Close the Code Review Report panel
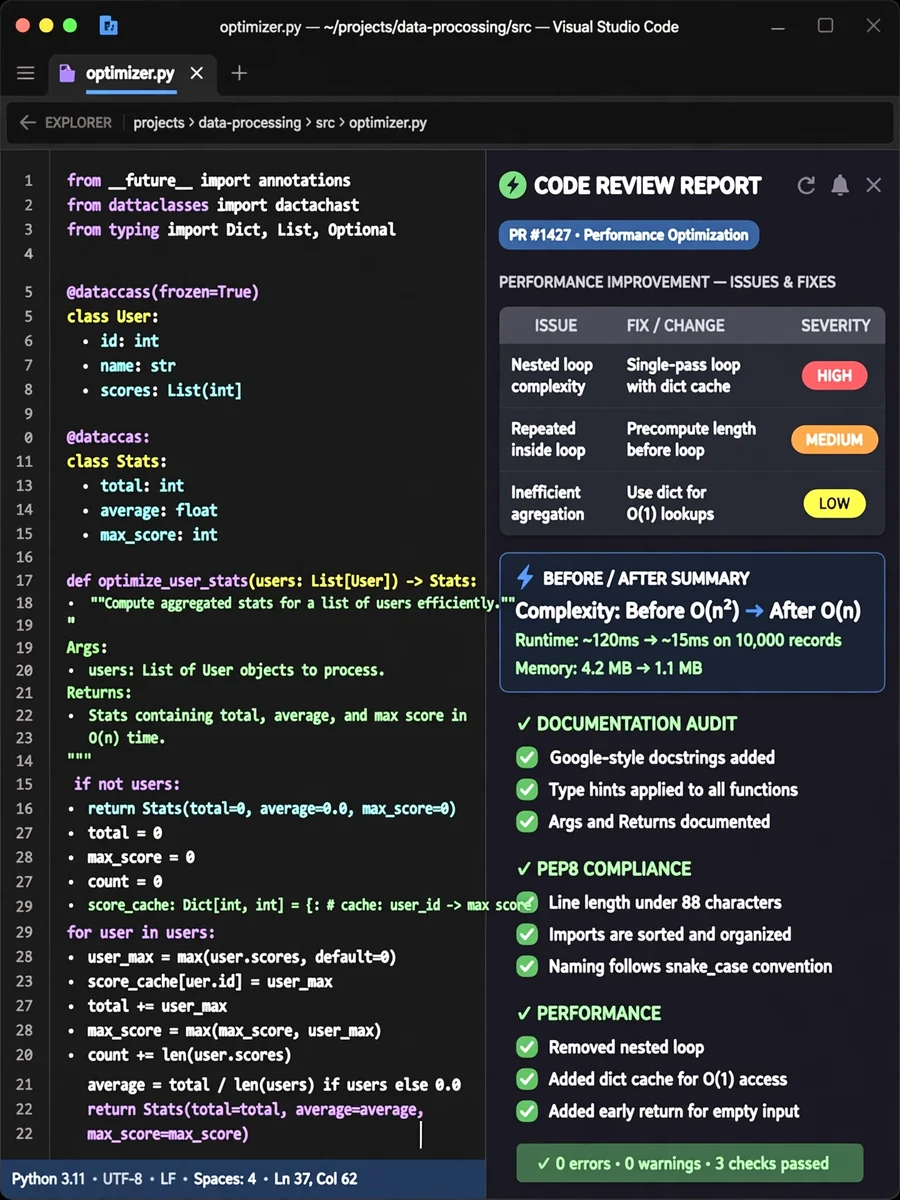 (873, 185)
